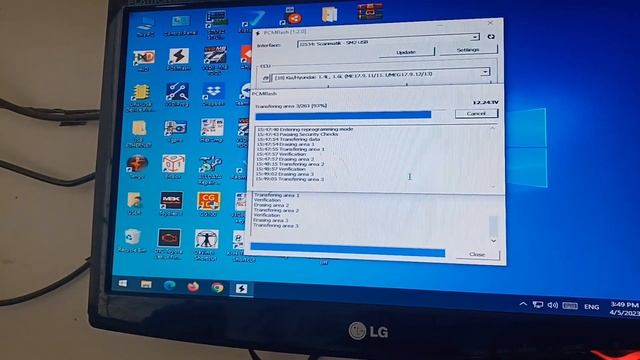Close the PCMflash main window
Image resolution: width=640 pixels, height=360 pixels.
[x=491, y=23]
